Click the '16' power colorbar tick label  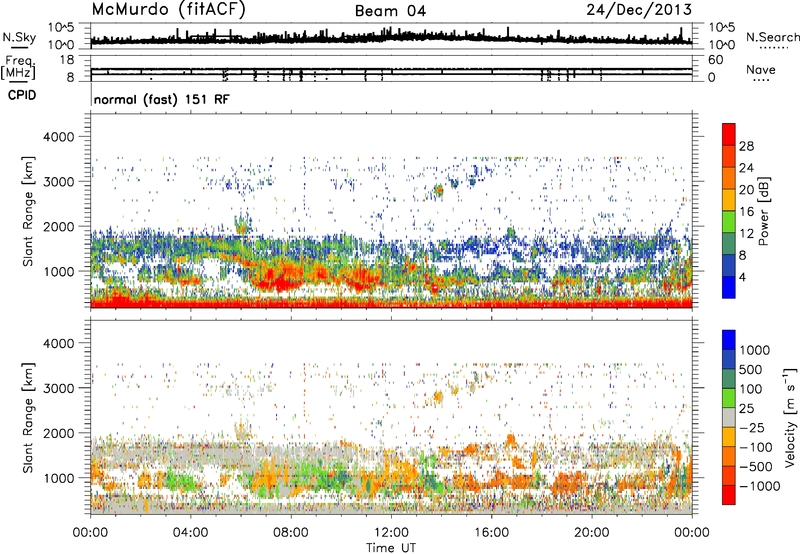pyautogui.click(x=746, y=212)
